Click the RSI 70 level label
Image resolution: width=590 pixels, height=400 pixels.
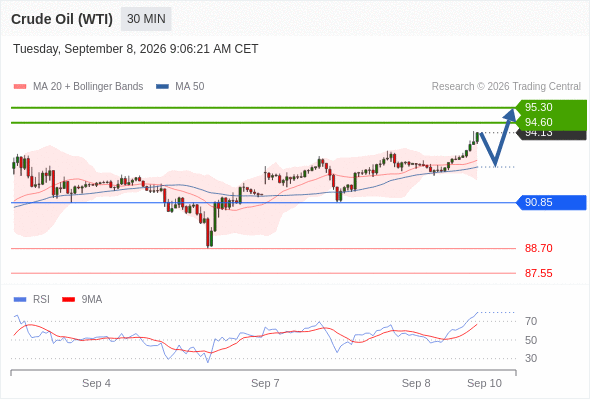click(x=531, y=321)
